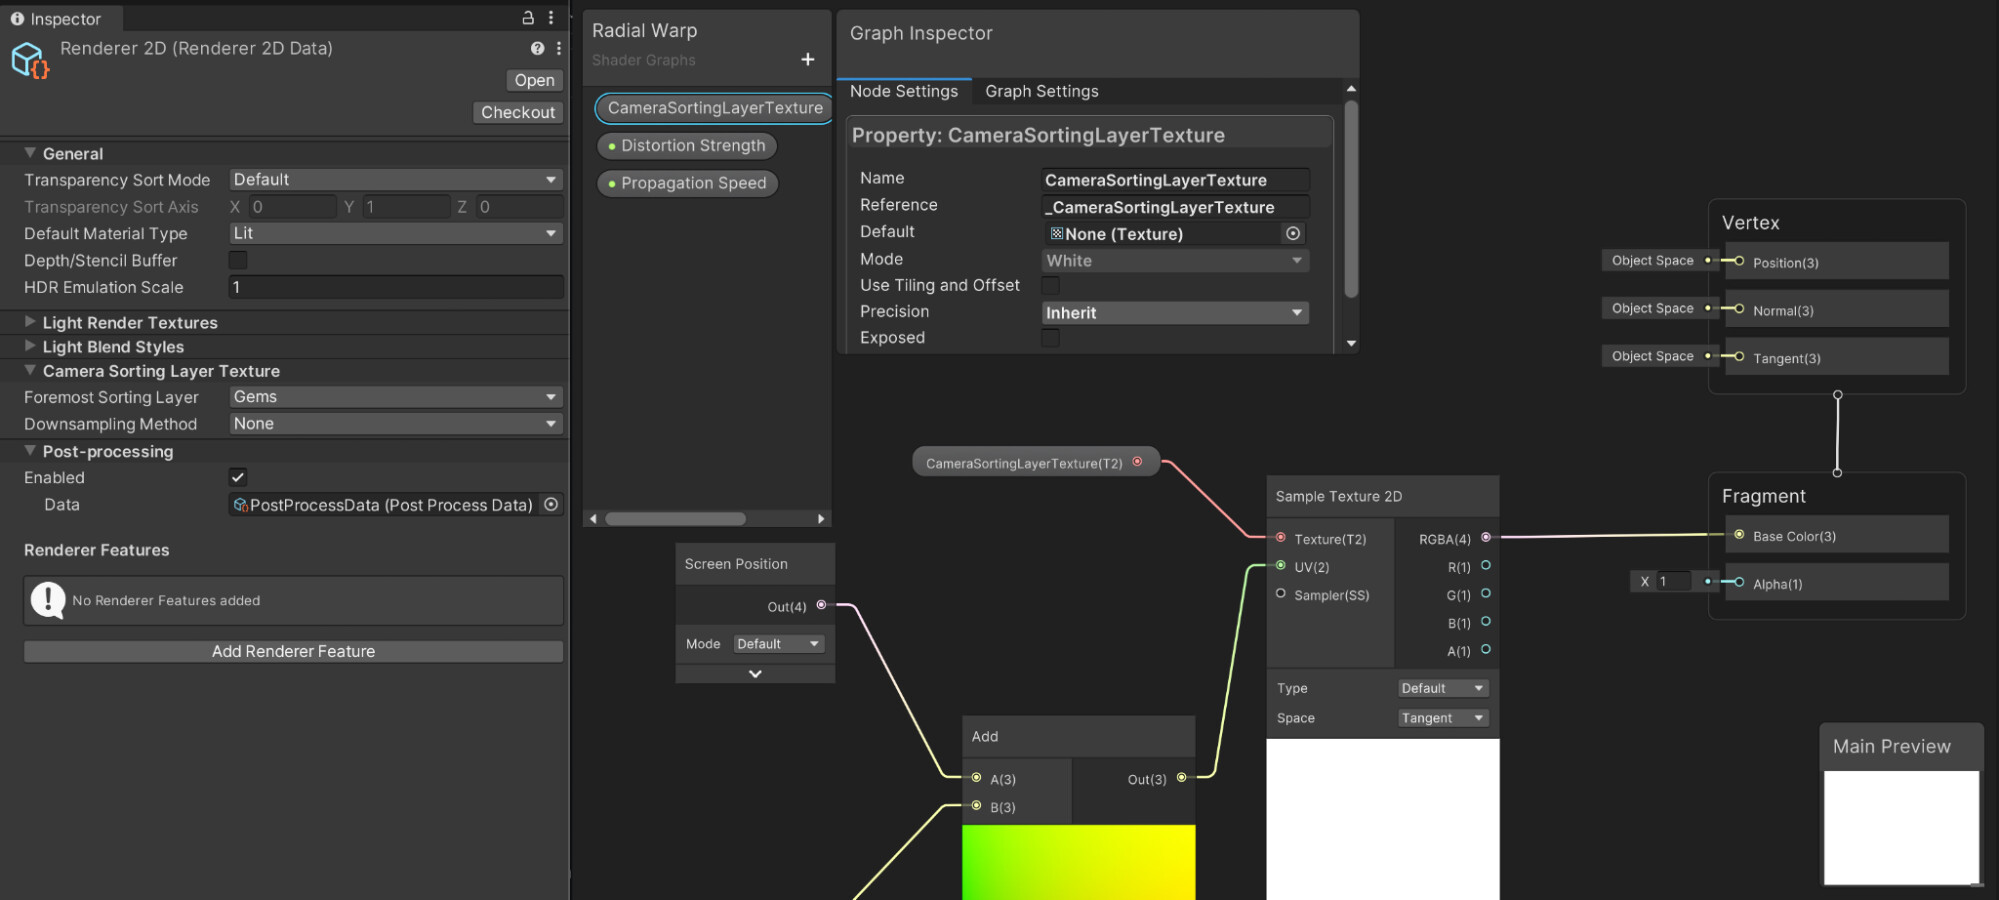
Task: Open the Inspector kebab options menu
Action: (x=551, y=18)
